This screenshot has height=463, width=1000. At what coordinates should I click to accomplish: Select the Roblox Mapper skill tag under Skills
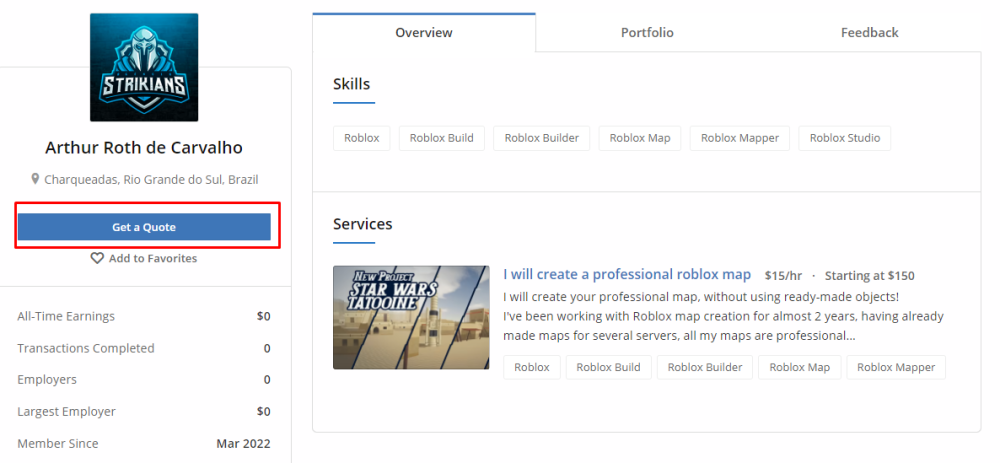(740, 138)
